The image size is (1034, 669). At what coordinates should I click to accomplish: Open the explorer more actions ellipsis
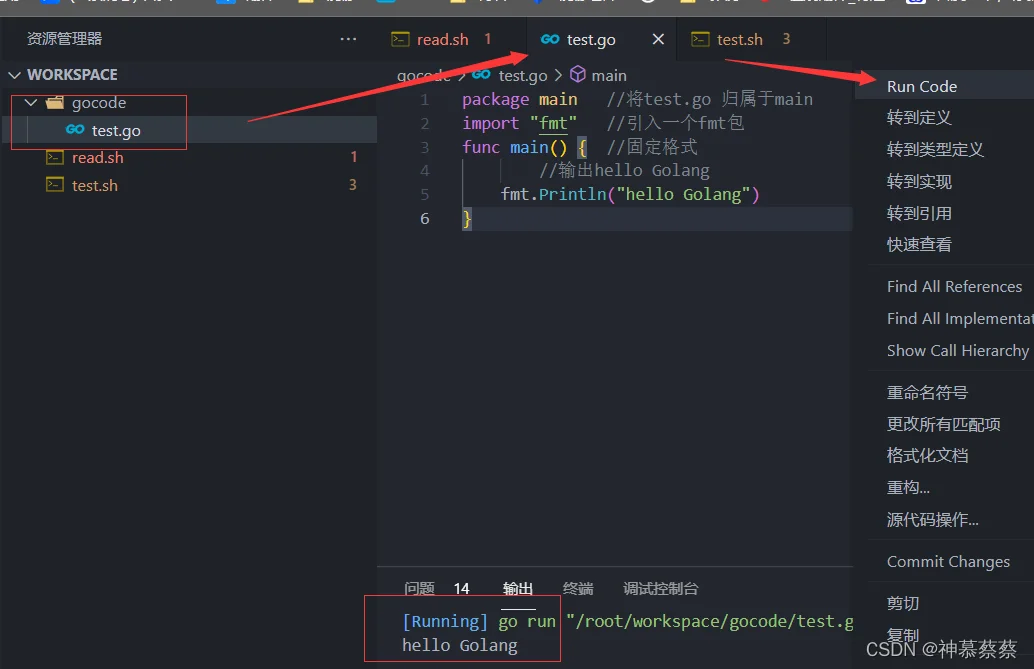[348, 39]
